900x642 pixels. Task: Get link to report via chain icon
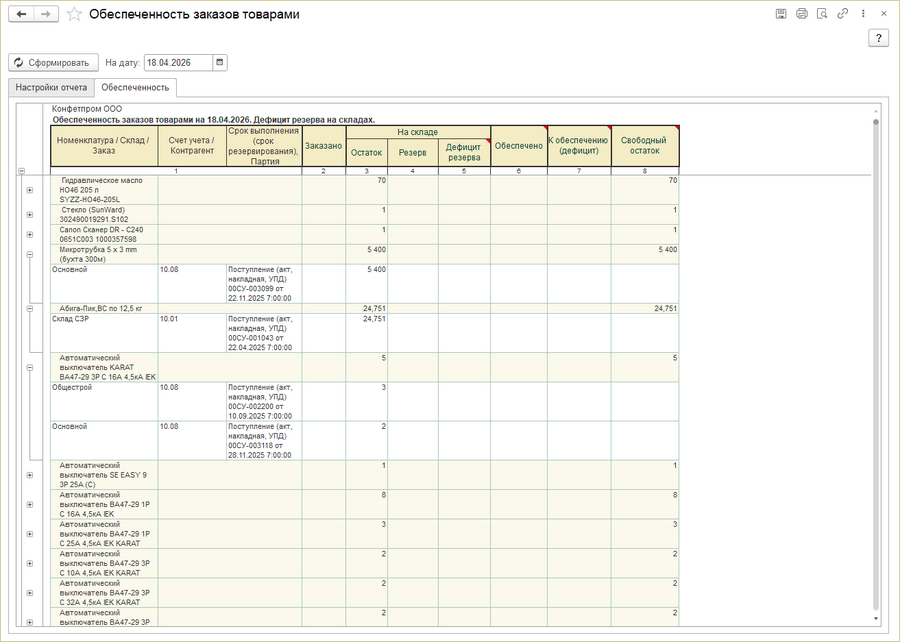tap(843, 14)
